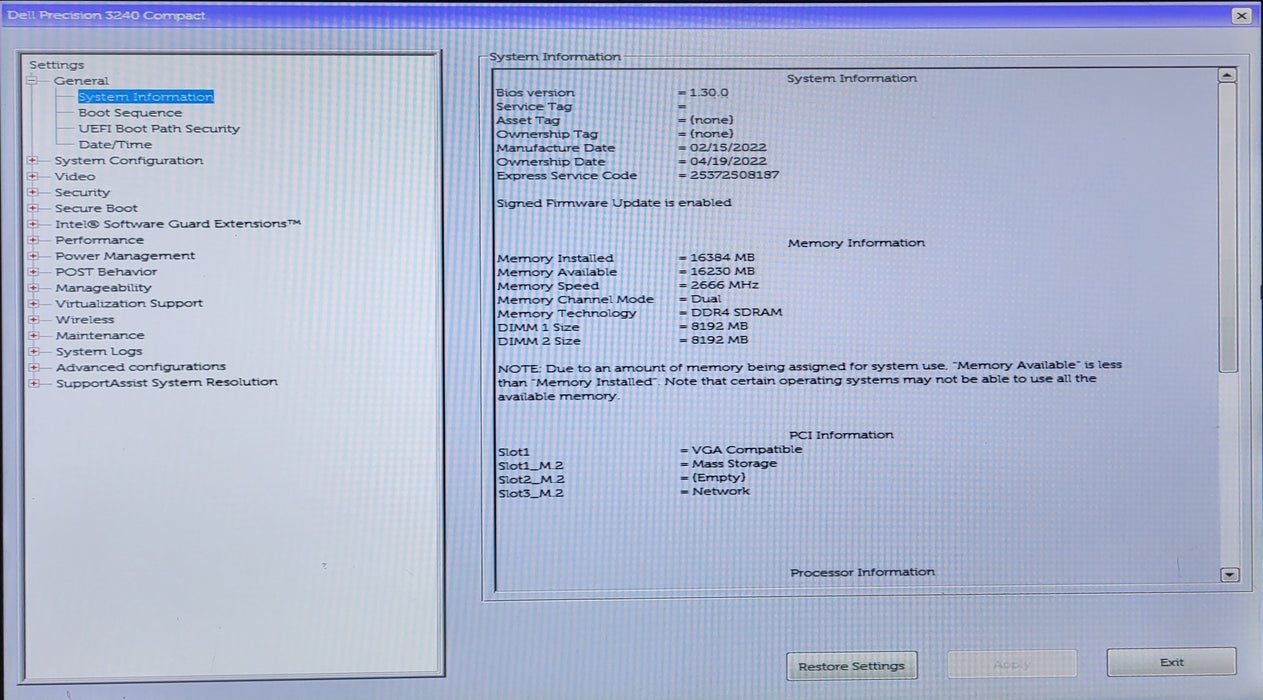Click Memory Channel Mode value Dual
The height and width of the screenshot is (700, 1263).
706,298
